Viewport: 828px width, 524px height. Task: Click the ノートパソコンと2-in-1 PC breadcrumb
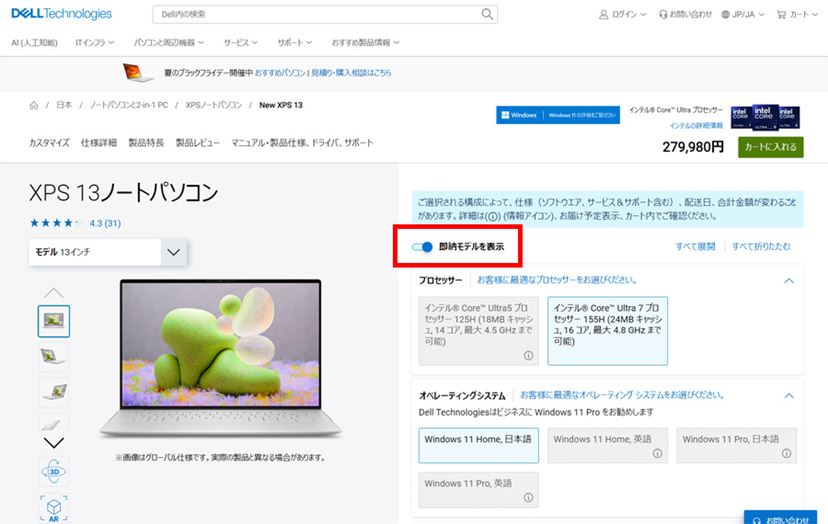(129, 105)
